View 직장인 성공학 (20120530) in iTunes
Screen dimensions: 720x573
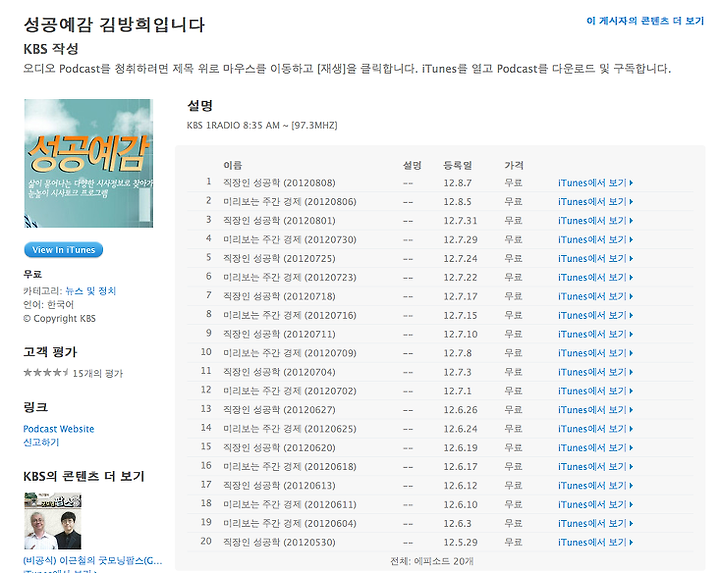pos(596,542)
